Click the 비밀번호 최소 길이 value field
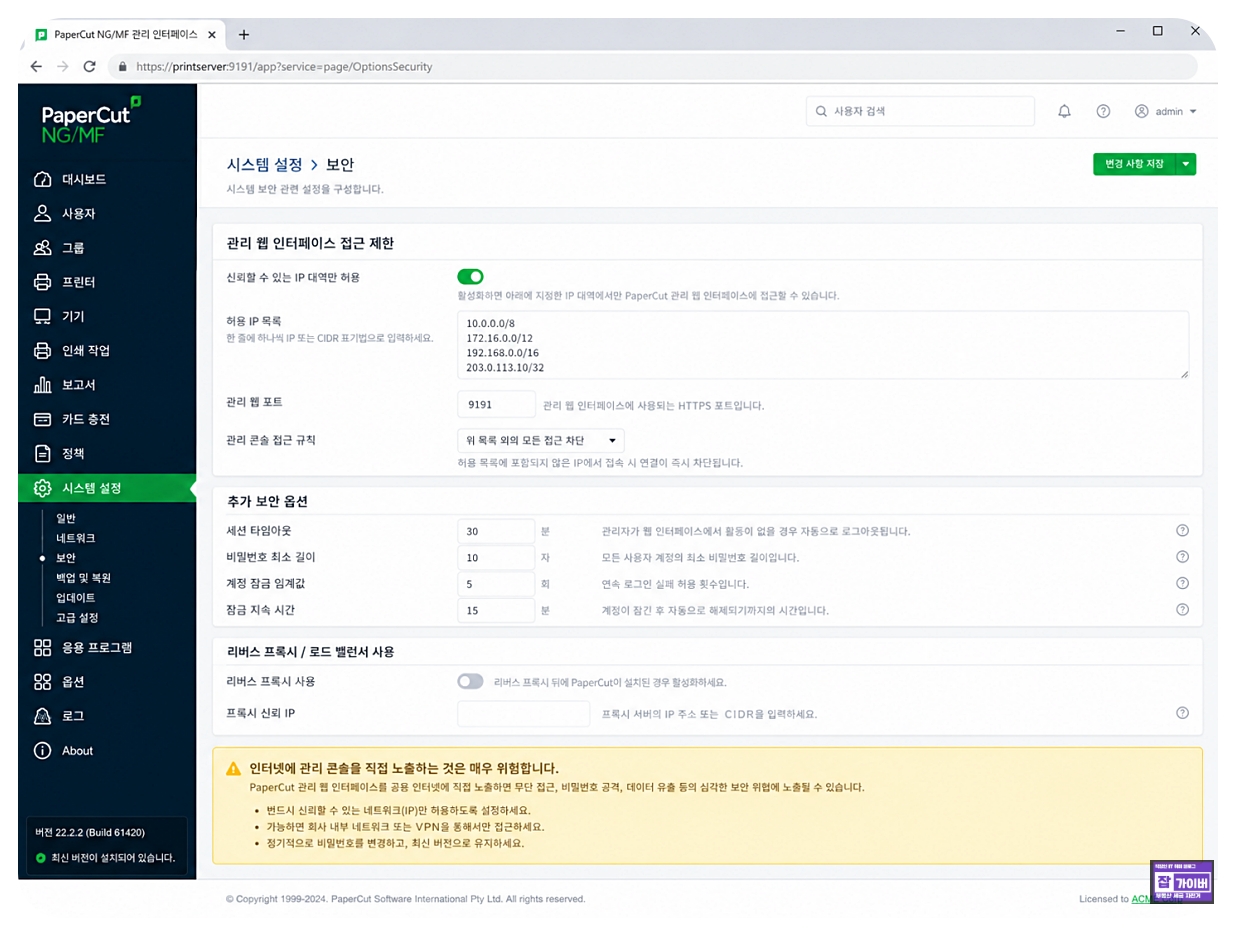Screen dimensions: 1236x936 click(x=496, y=557)
